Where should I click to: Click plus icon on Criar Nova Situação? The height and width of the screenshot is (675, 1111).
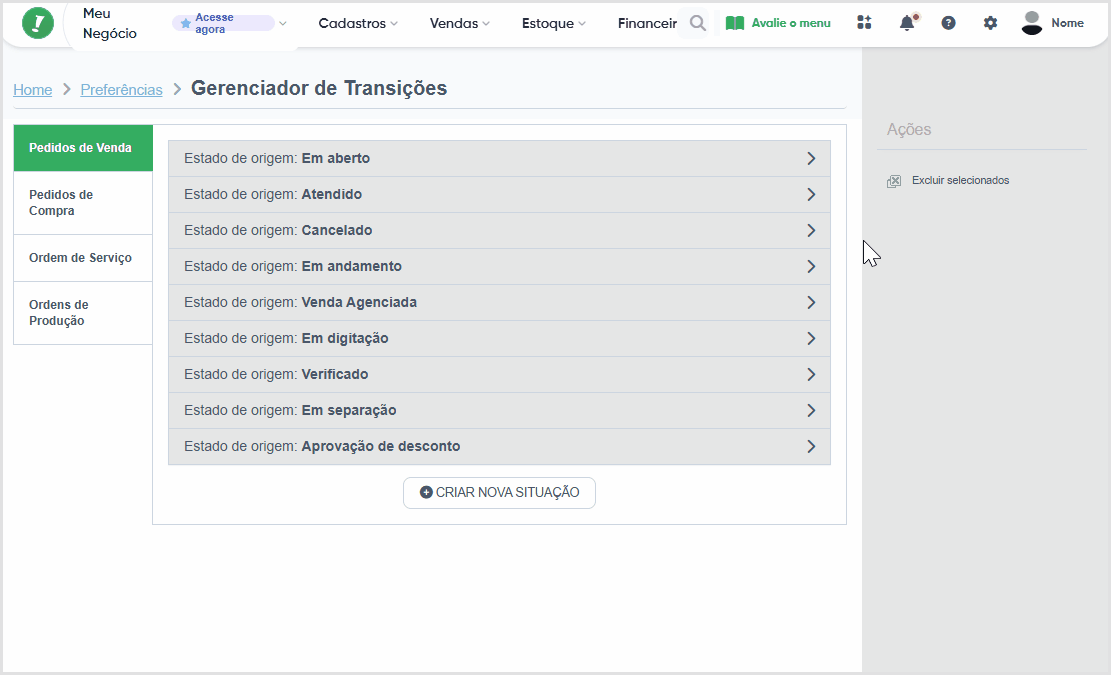click(x=426, y=492)
